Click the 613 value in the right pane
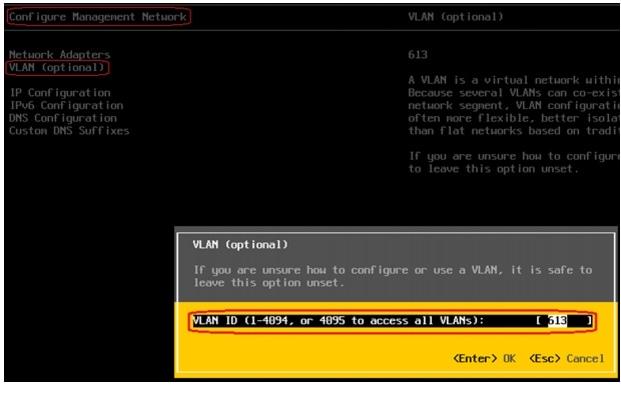The image size is (621, 399). 418,54
